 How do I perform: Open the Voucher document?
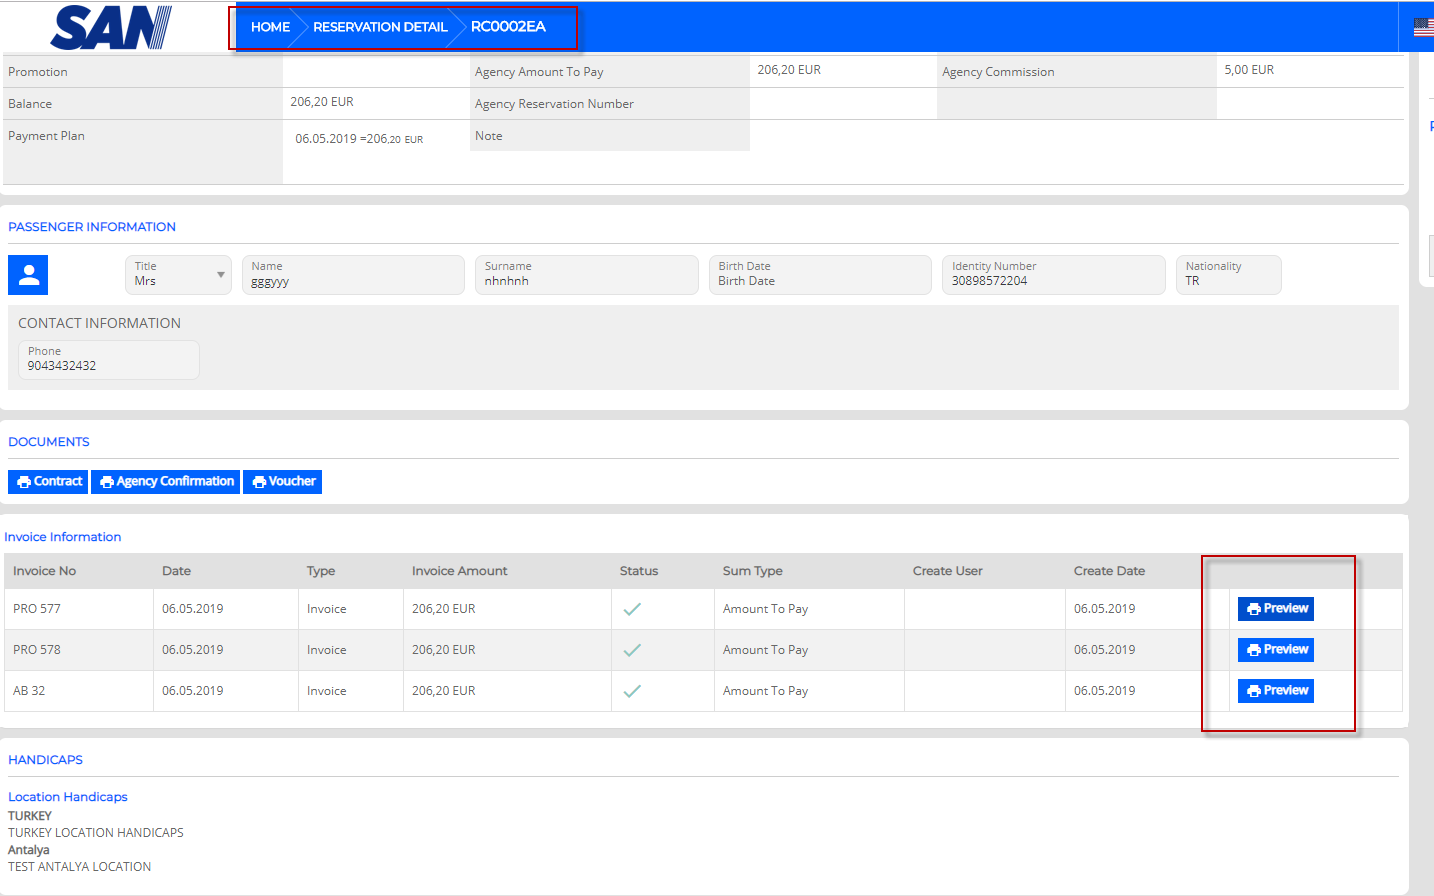[x=282, y=482]
